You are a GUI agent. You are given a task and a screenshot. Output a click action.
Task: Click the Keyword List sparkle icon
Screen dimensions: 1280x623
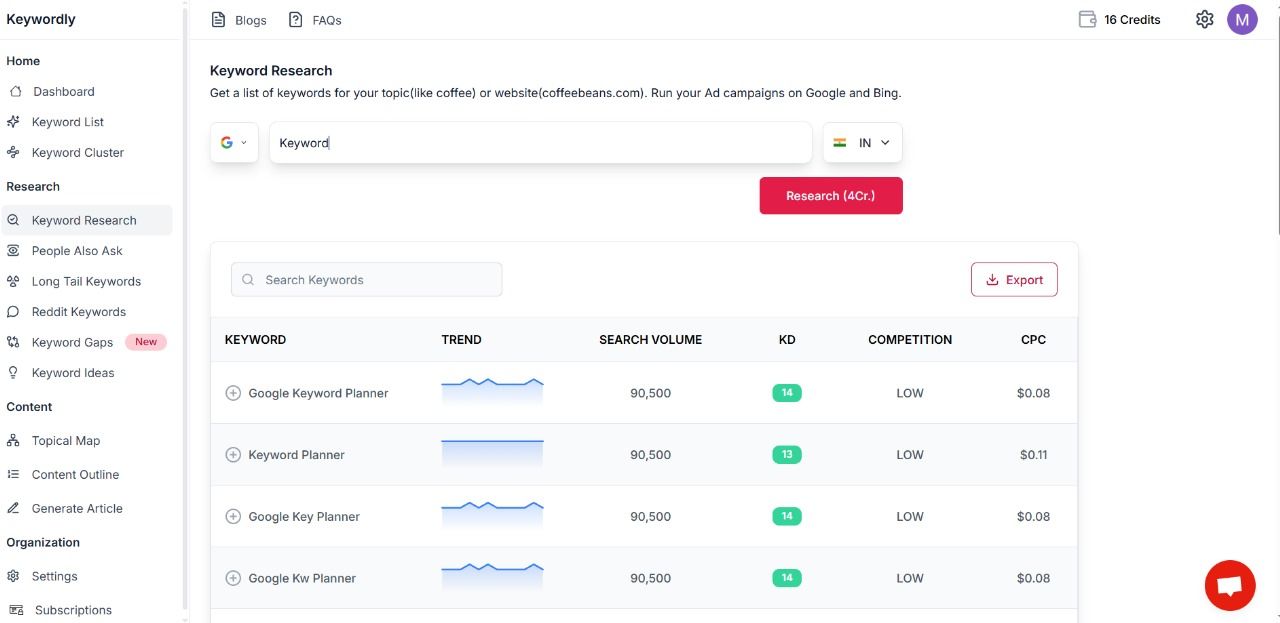click(x=13, y=122)
